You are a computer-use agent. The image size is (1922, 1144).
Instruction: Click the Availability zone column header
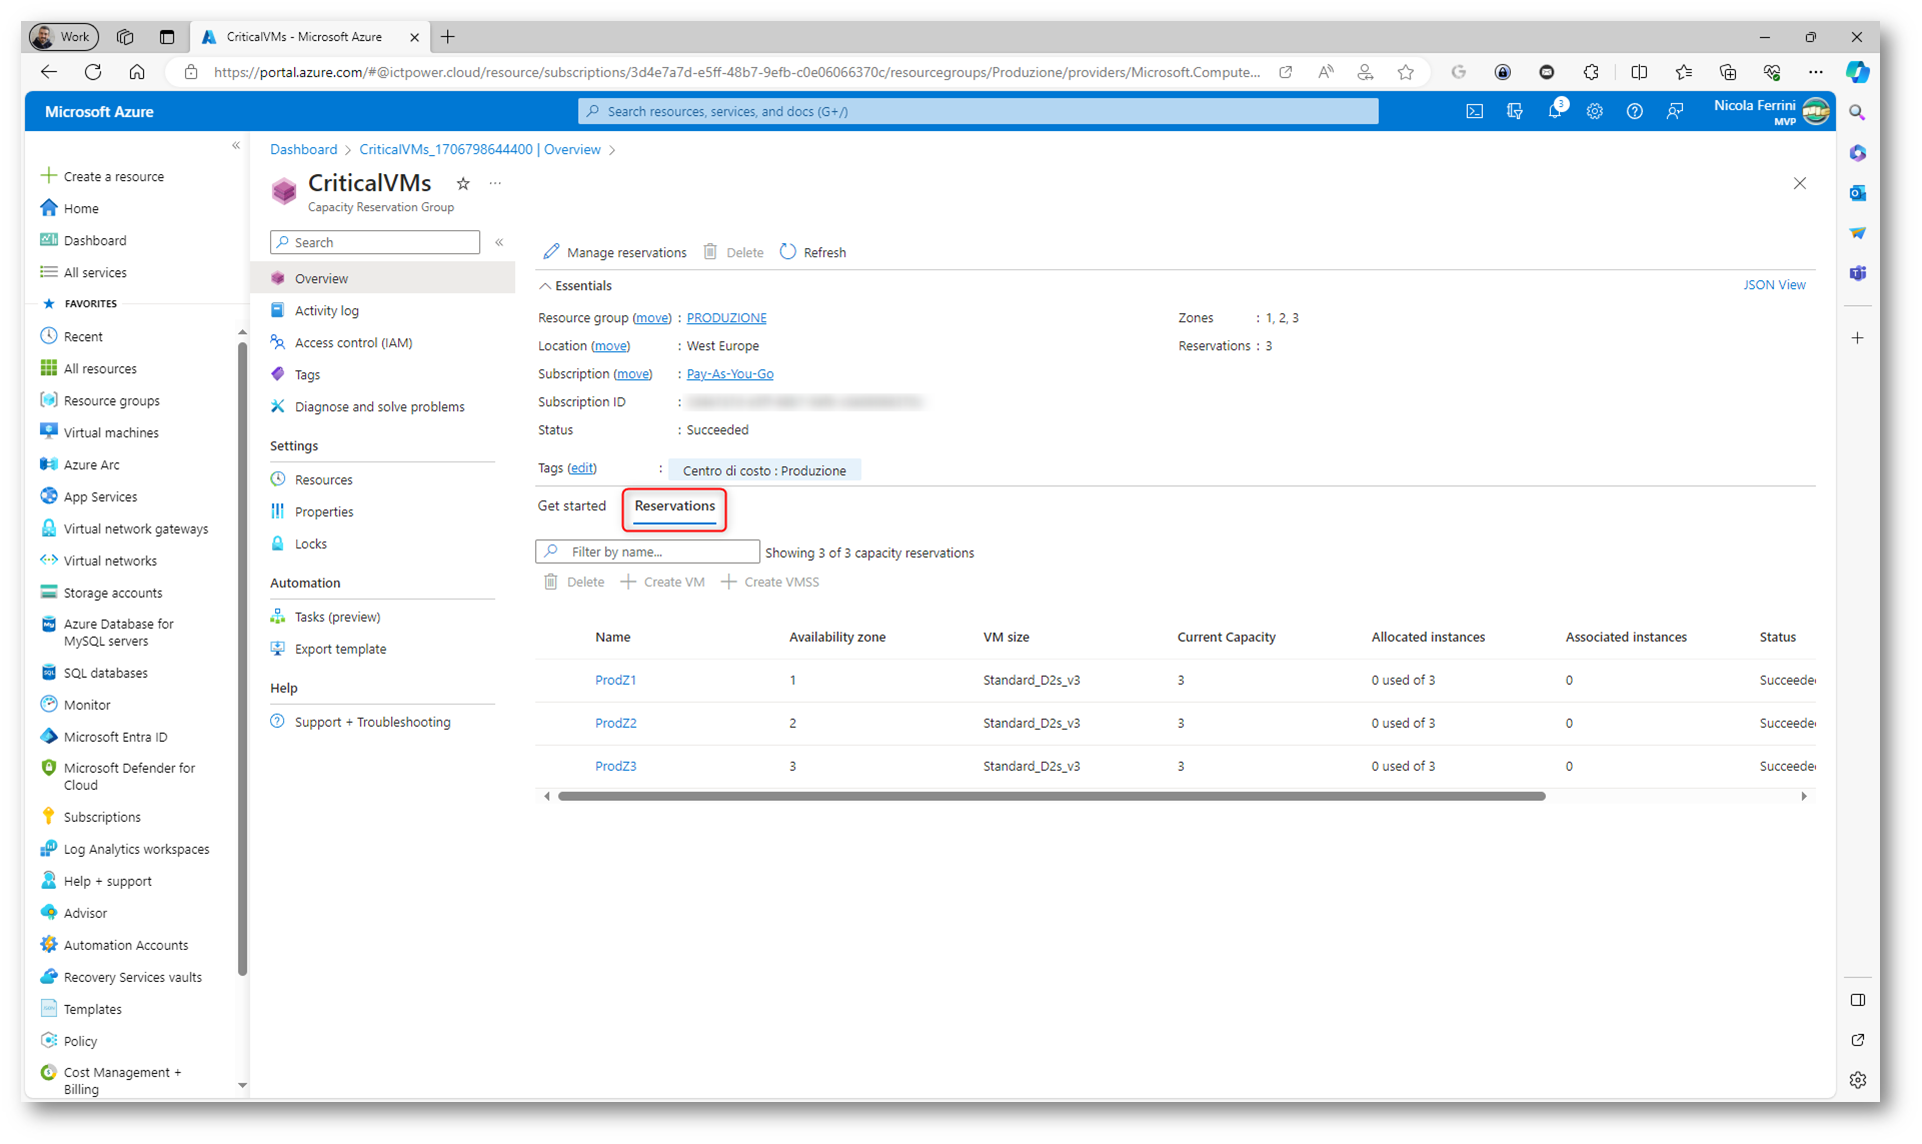click(x=837, y=637)
